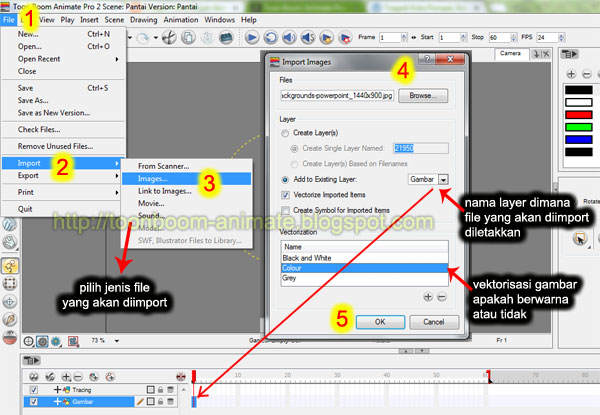
Task: Click Cancel in Import Images dialog
Action: click(434, 322)
